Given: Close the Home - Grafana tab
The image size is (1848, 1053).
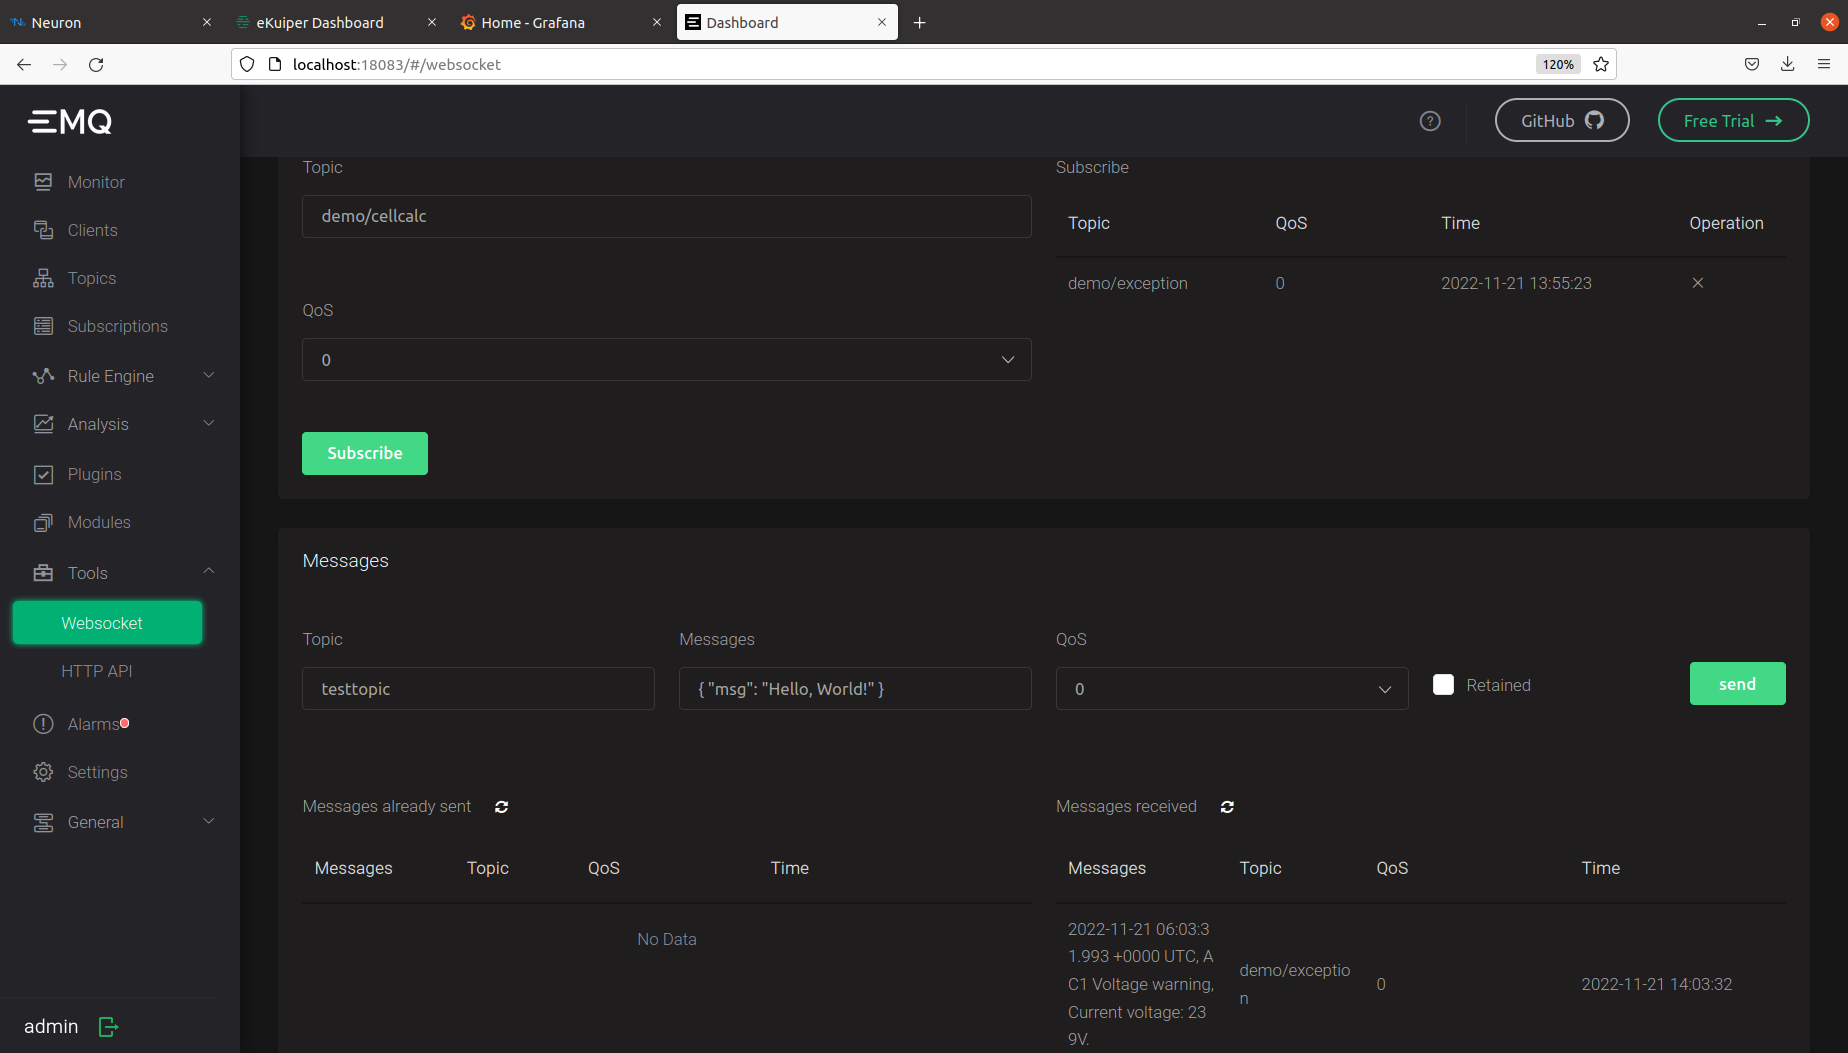Looking at the screenshot, I should 657,22.
